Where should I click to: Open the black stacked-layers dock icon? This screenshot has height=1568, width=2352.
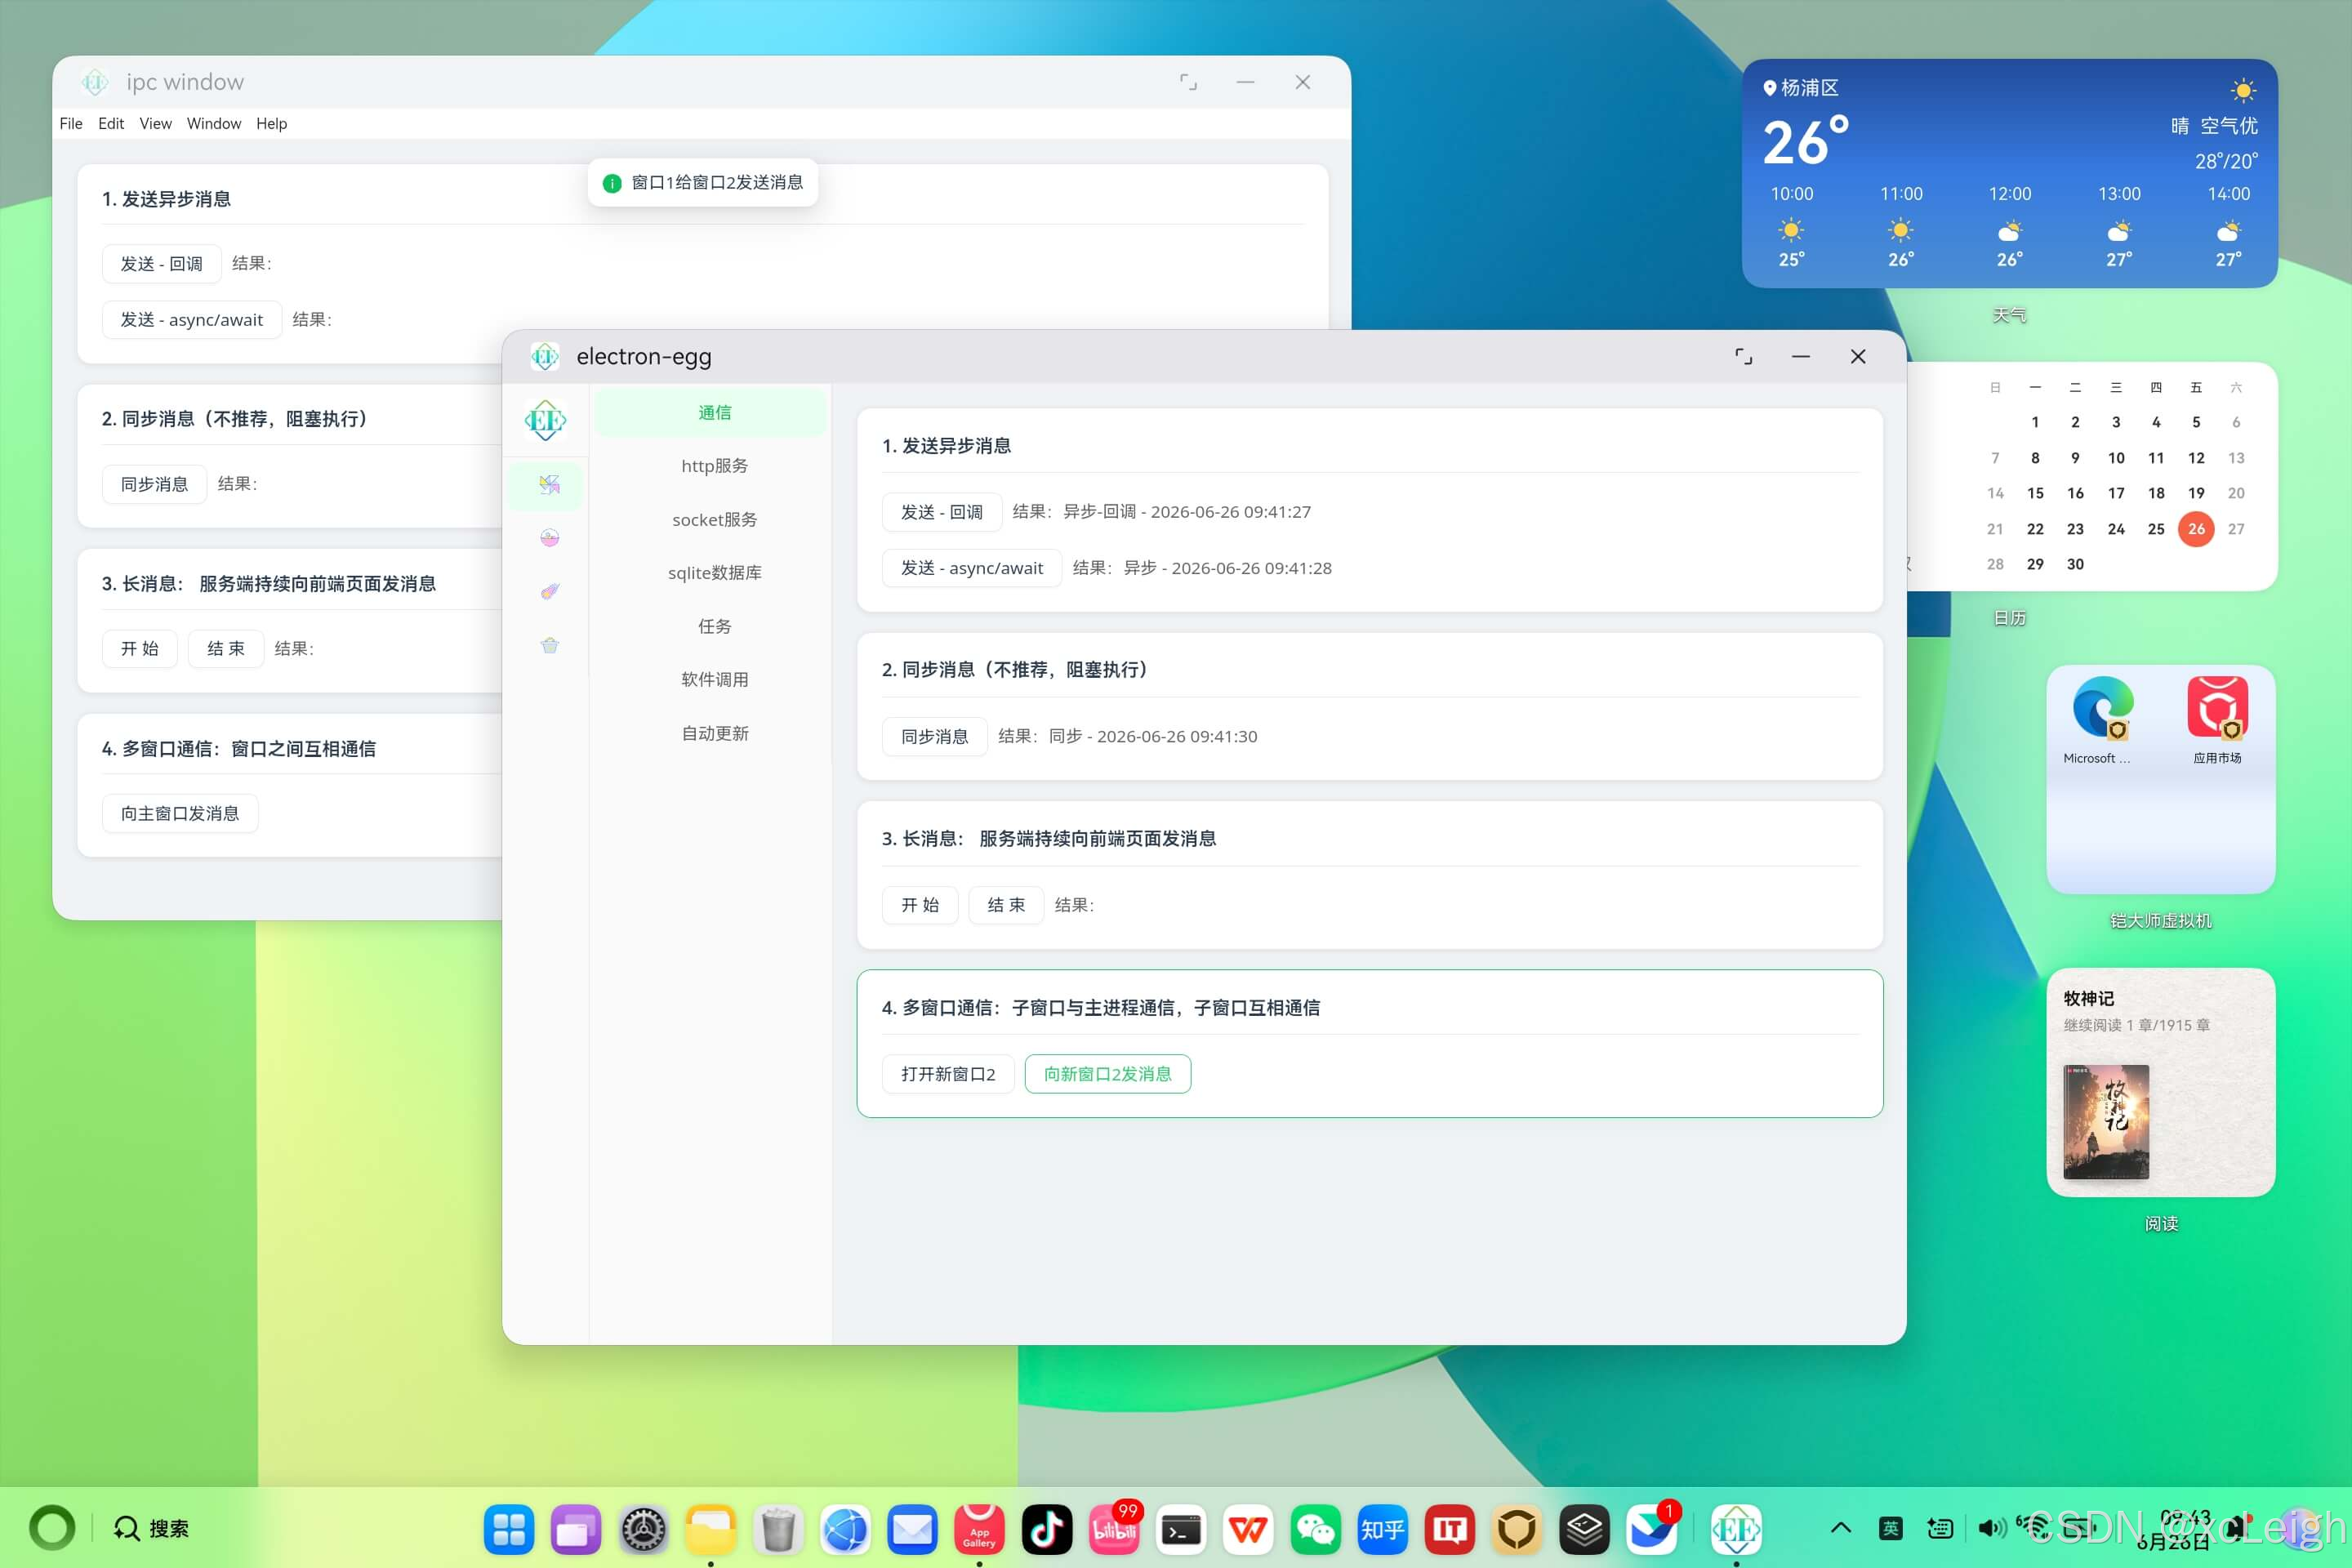pyautogui.click(x=1584, y=1529)
